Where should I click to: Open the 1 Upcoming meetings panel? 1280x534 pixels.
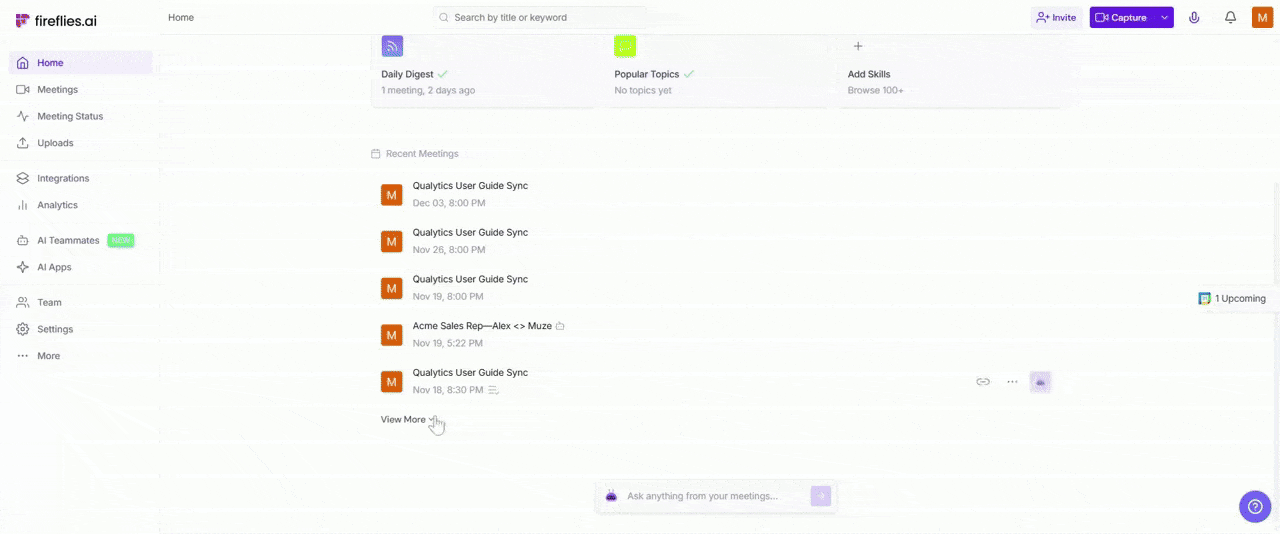[1233, 299]
